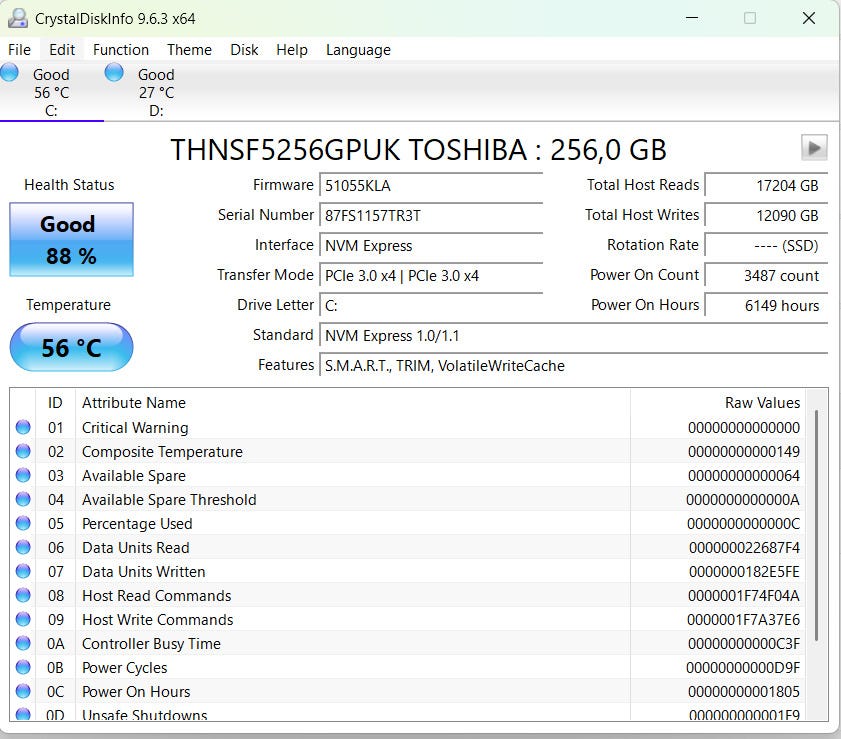The height and width of the screenshot is (739, 841).
Task: Click the Features field with TRIM
Action: tap(573, 366)
